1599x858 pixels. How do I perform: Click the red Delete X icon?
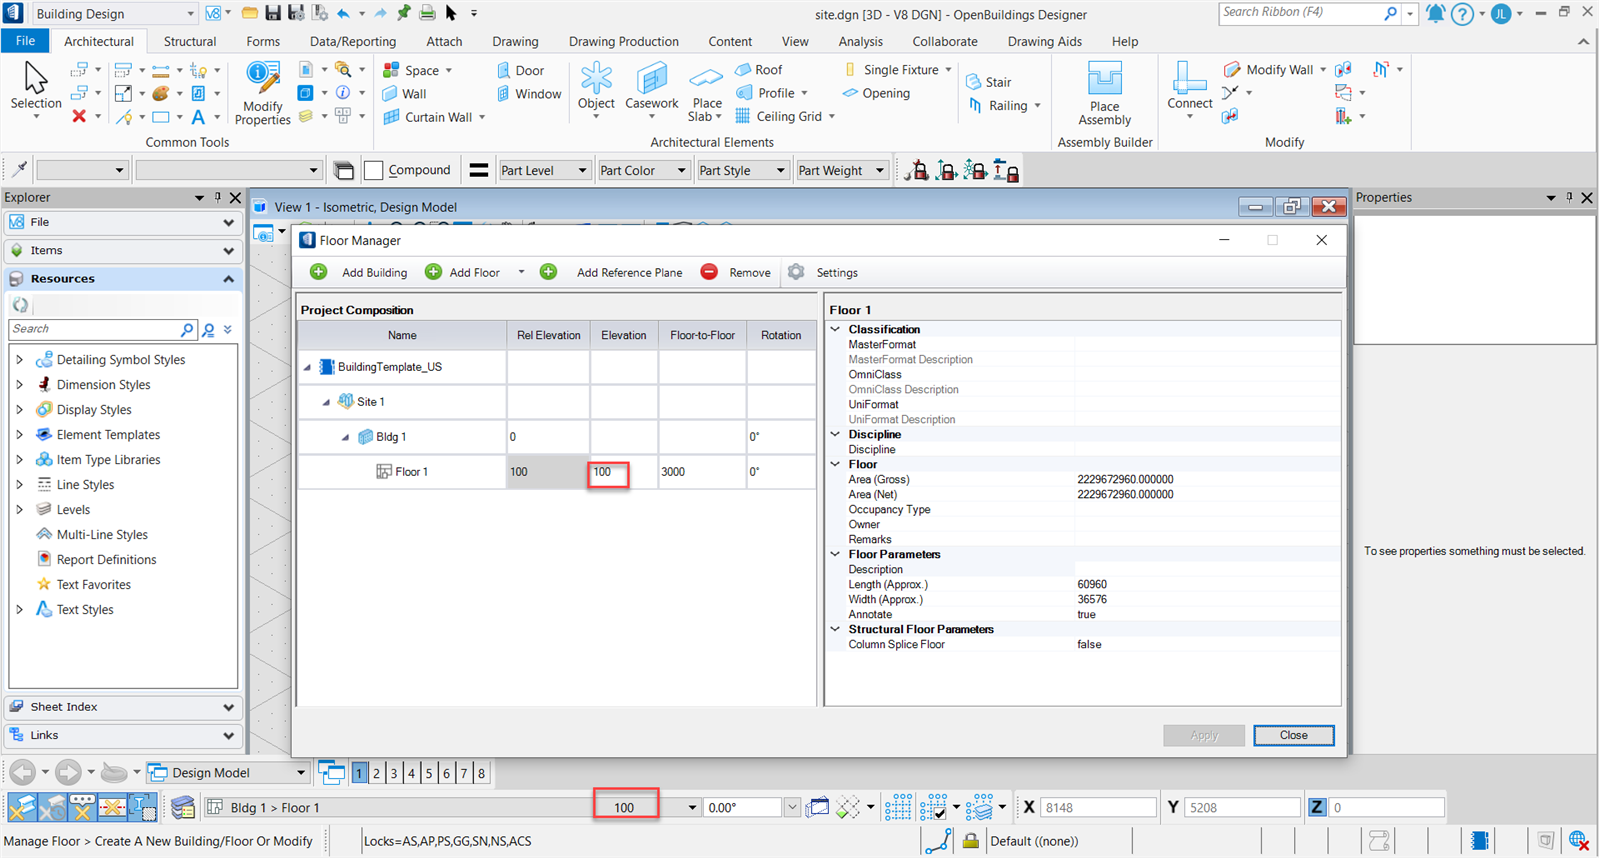pos(79,116)
